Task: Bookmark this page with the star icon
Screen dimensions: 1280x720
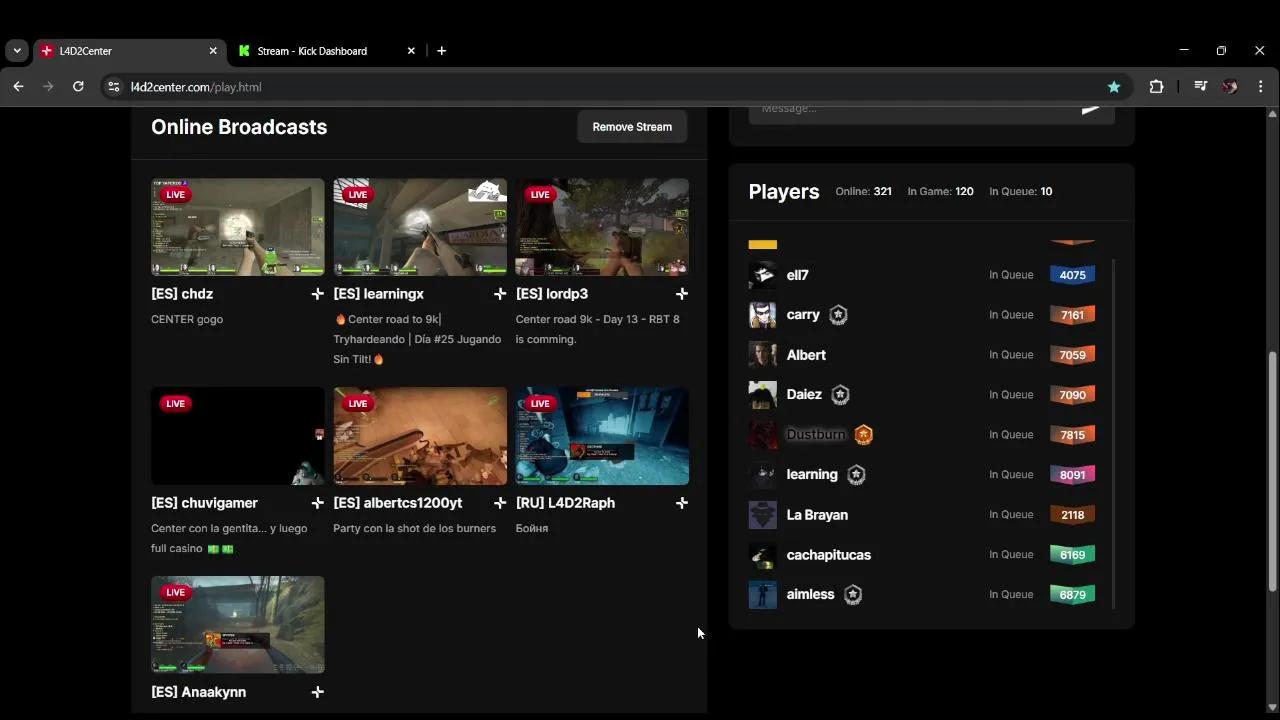Action: tap(1114, 87)
